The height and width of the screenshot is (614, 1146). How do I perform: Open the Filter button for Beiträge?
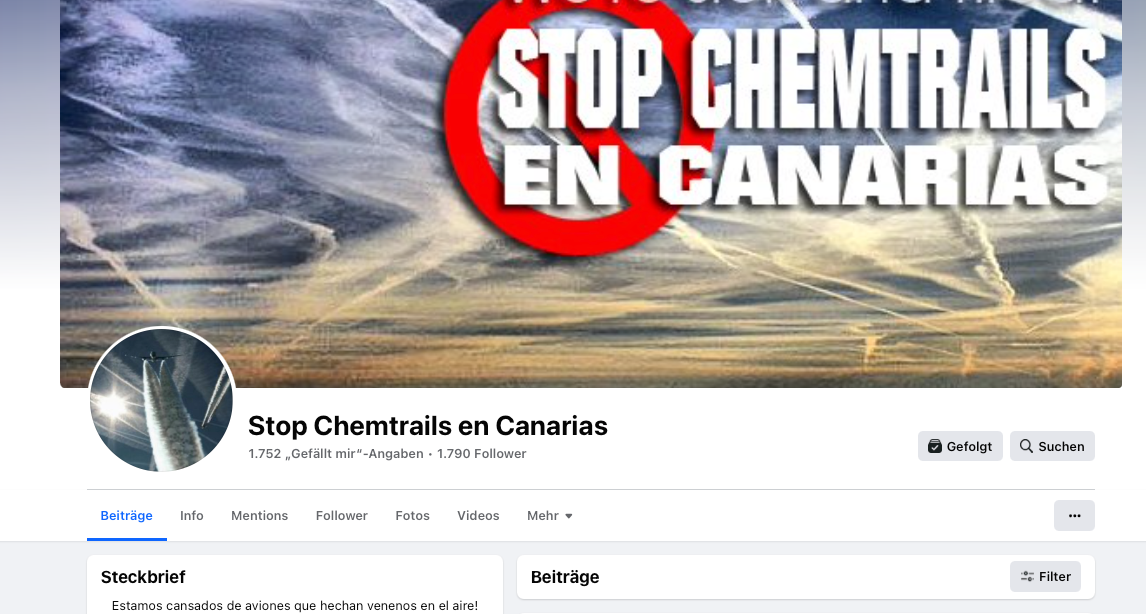click(1046, 577)
